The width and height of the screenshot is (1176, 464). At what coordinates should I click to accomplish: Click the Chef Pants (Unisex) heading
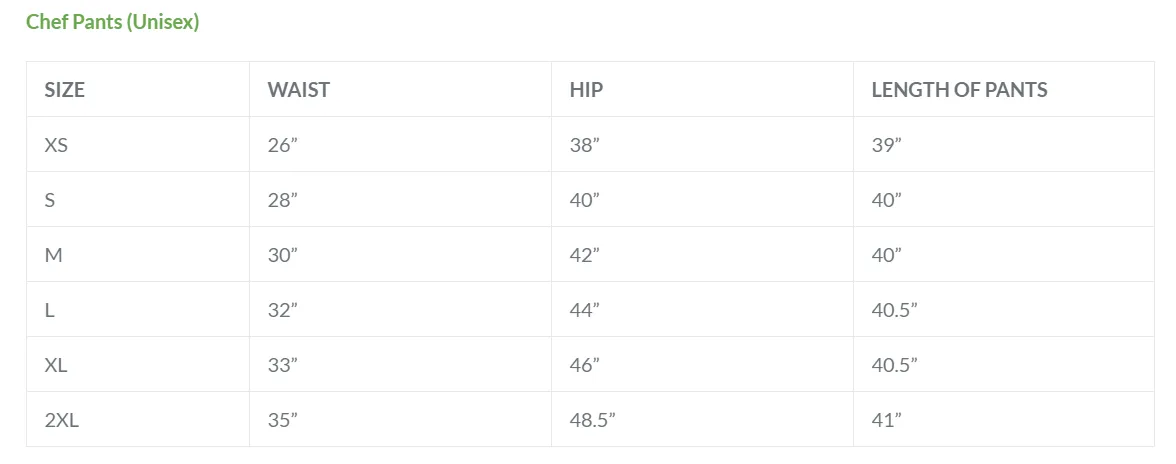pos(112,22)
